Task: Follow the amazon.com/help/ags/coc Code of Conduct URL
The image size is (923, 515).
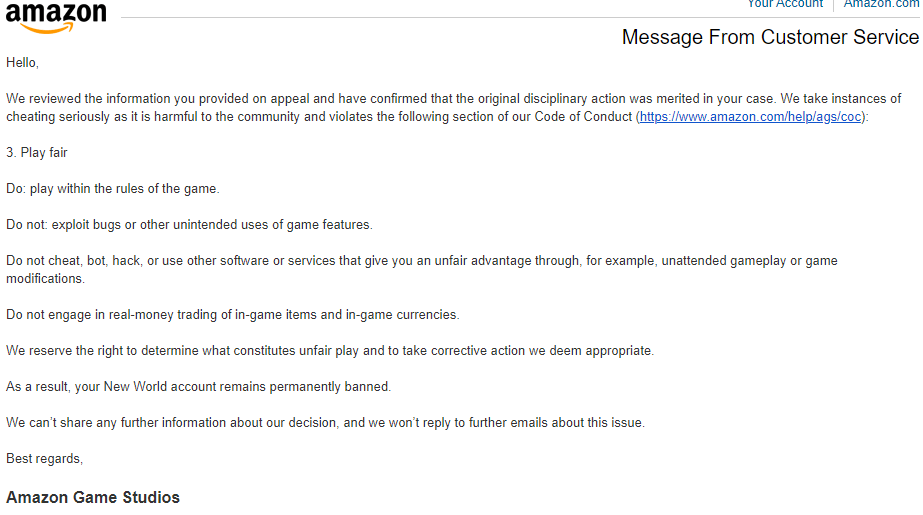Action: coord(751,117)
